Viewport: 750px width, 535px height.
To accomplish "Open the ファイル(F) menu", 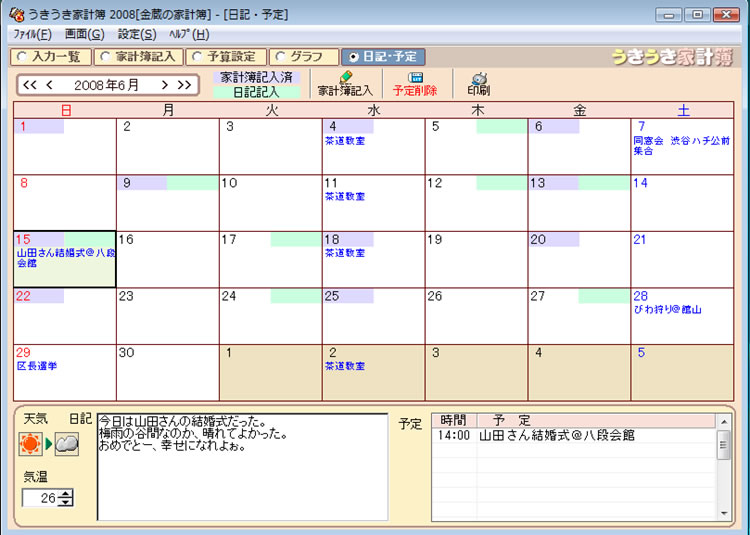I will [32, 34].
